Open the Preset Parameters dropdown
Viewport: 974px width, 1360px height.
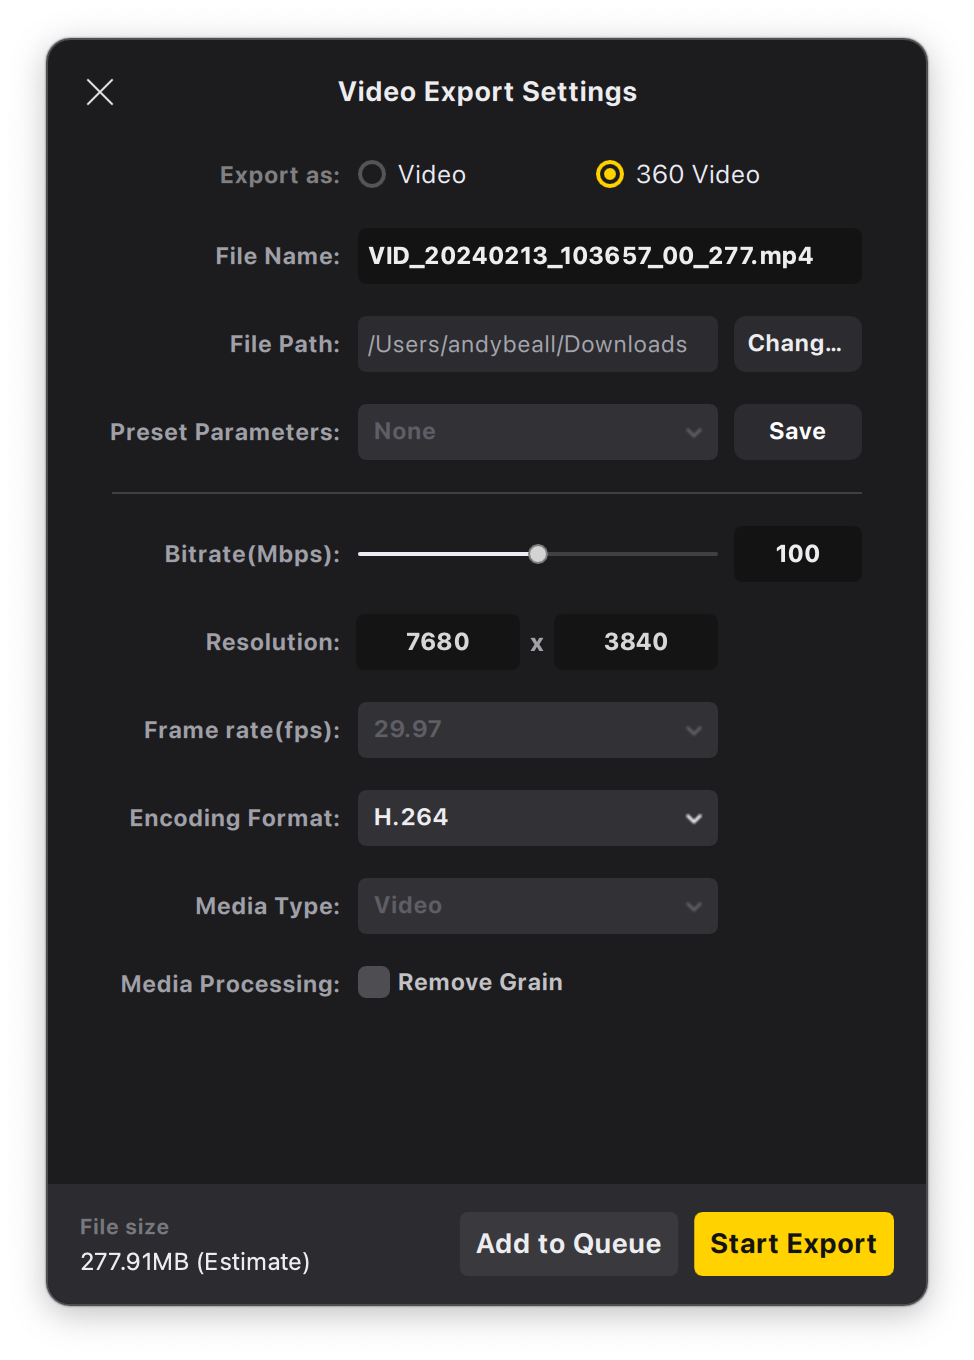point(537,432)
